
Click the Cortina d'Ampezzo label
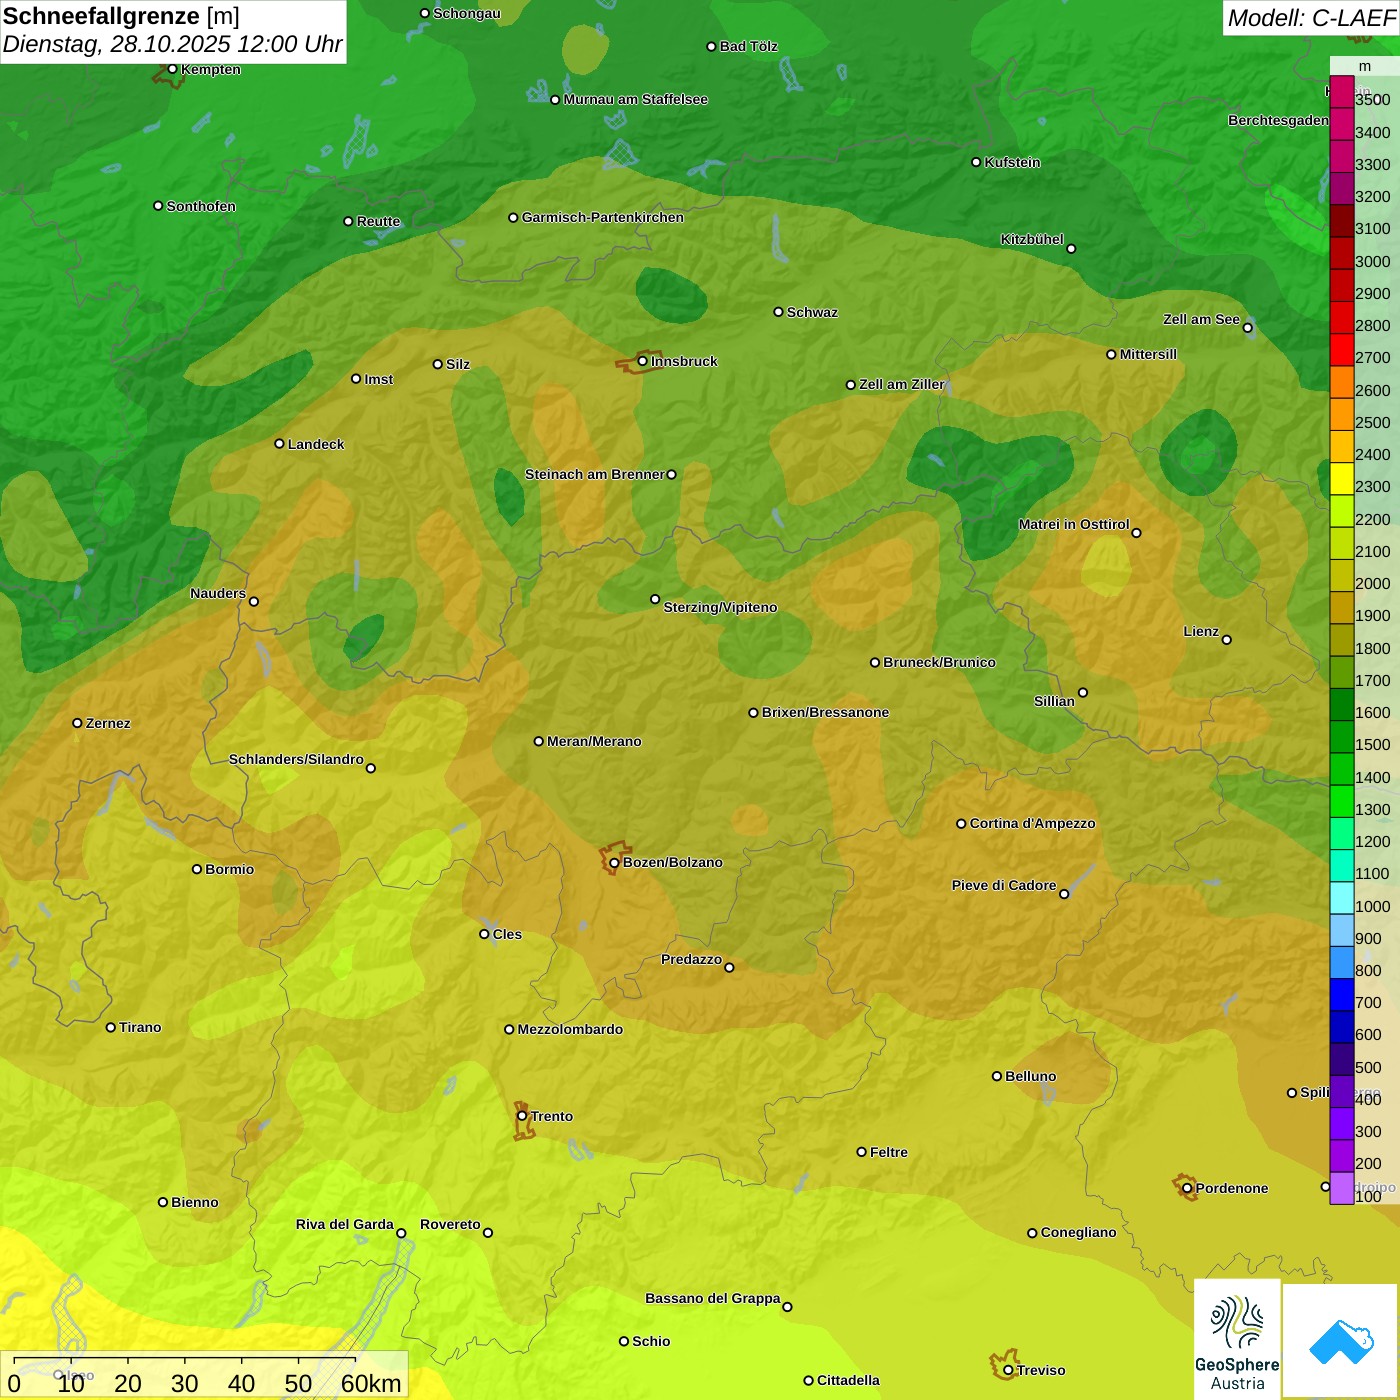(x=1032, y=823)
